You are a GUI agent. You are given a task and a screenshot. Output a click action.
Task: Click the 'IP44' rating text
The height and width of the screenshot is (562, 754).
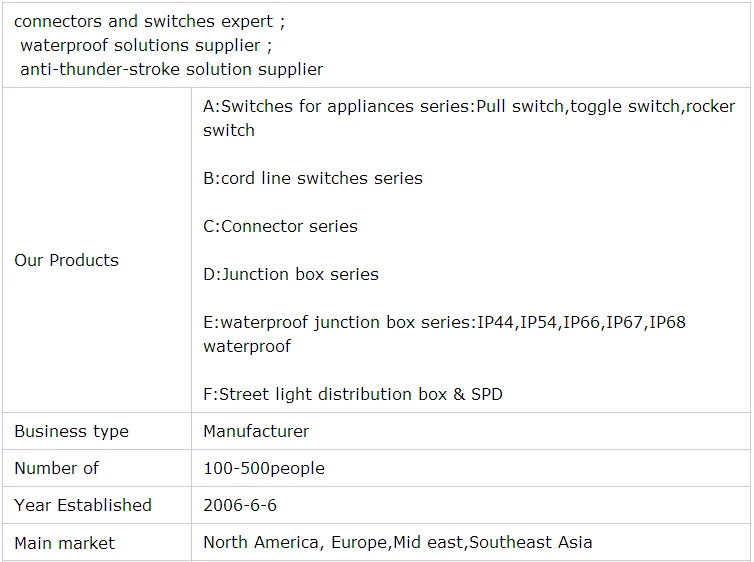496,322
